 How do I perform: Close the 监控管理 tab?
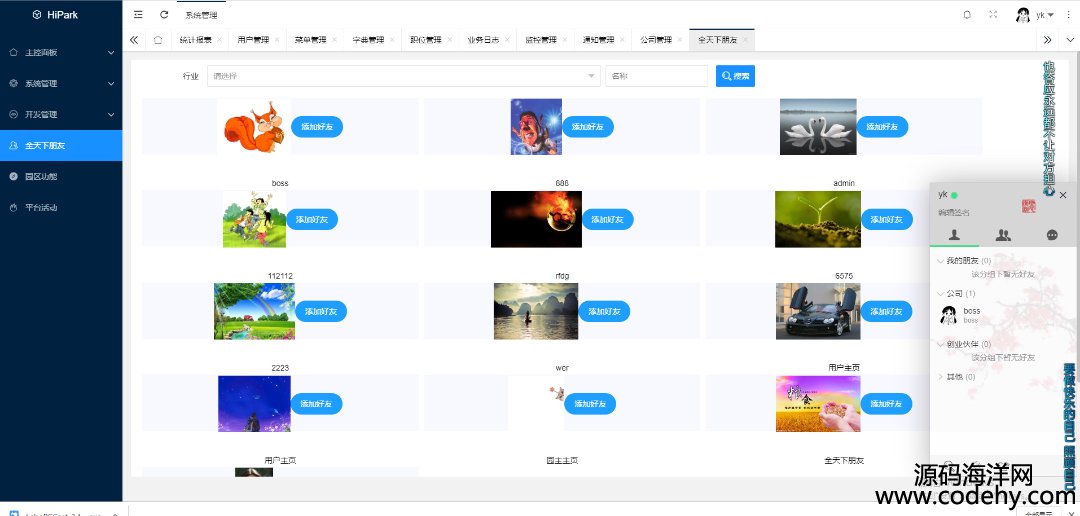(564, 40)
